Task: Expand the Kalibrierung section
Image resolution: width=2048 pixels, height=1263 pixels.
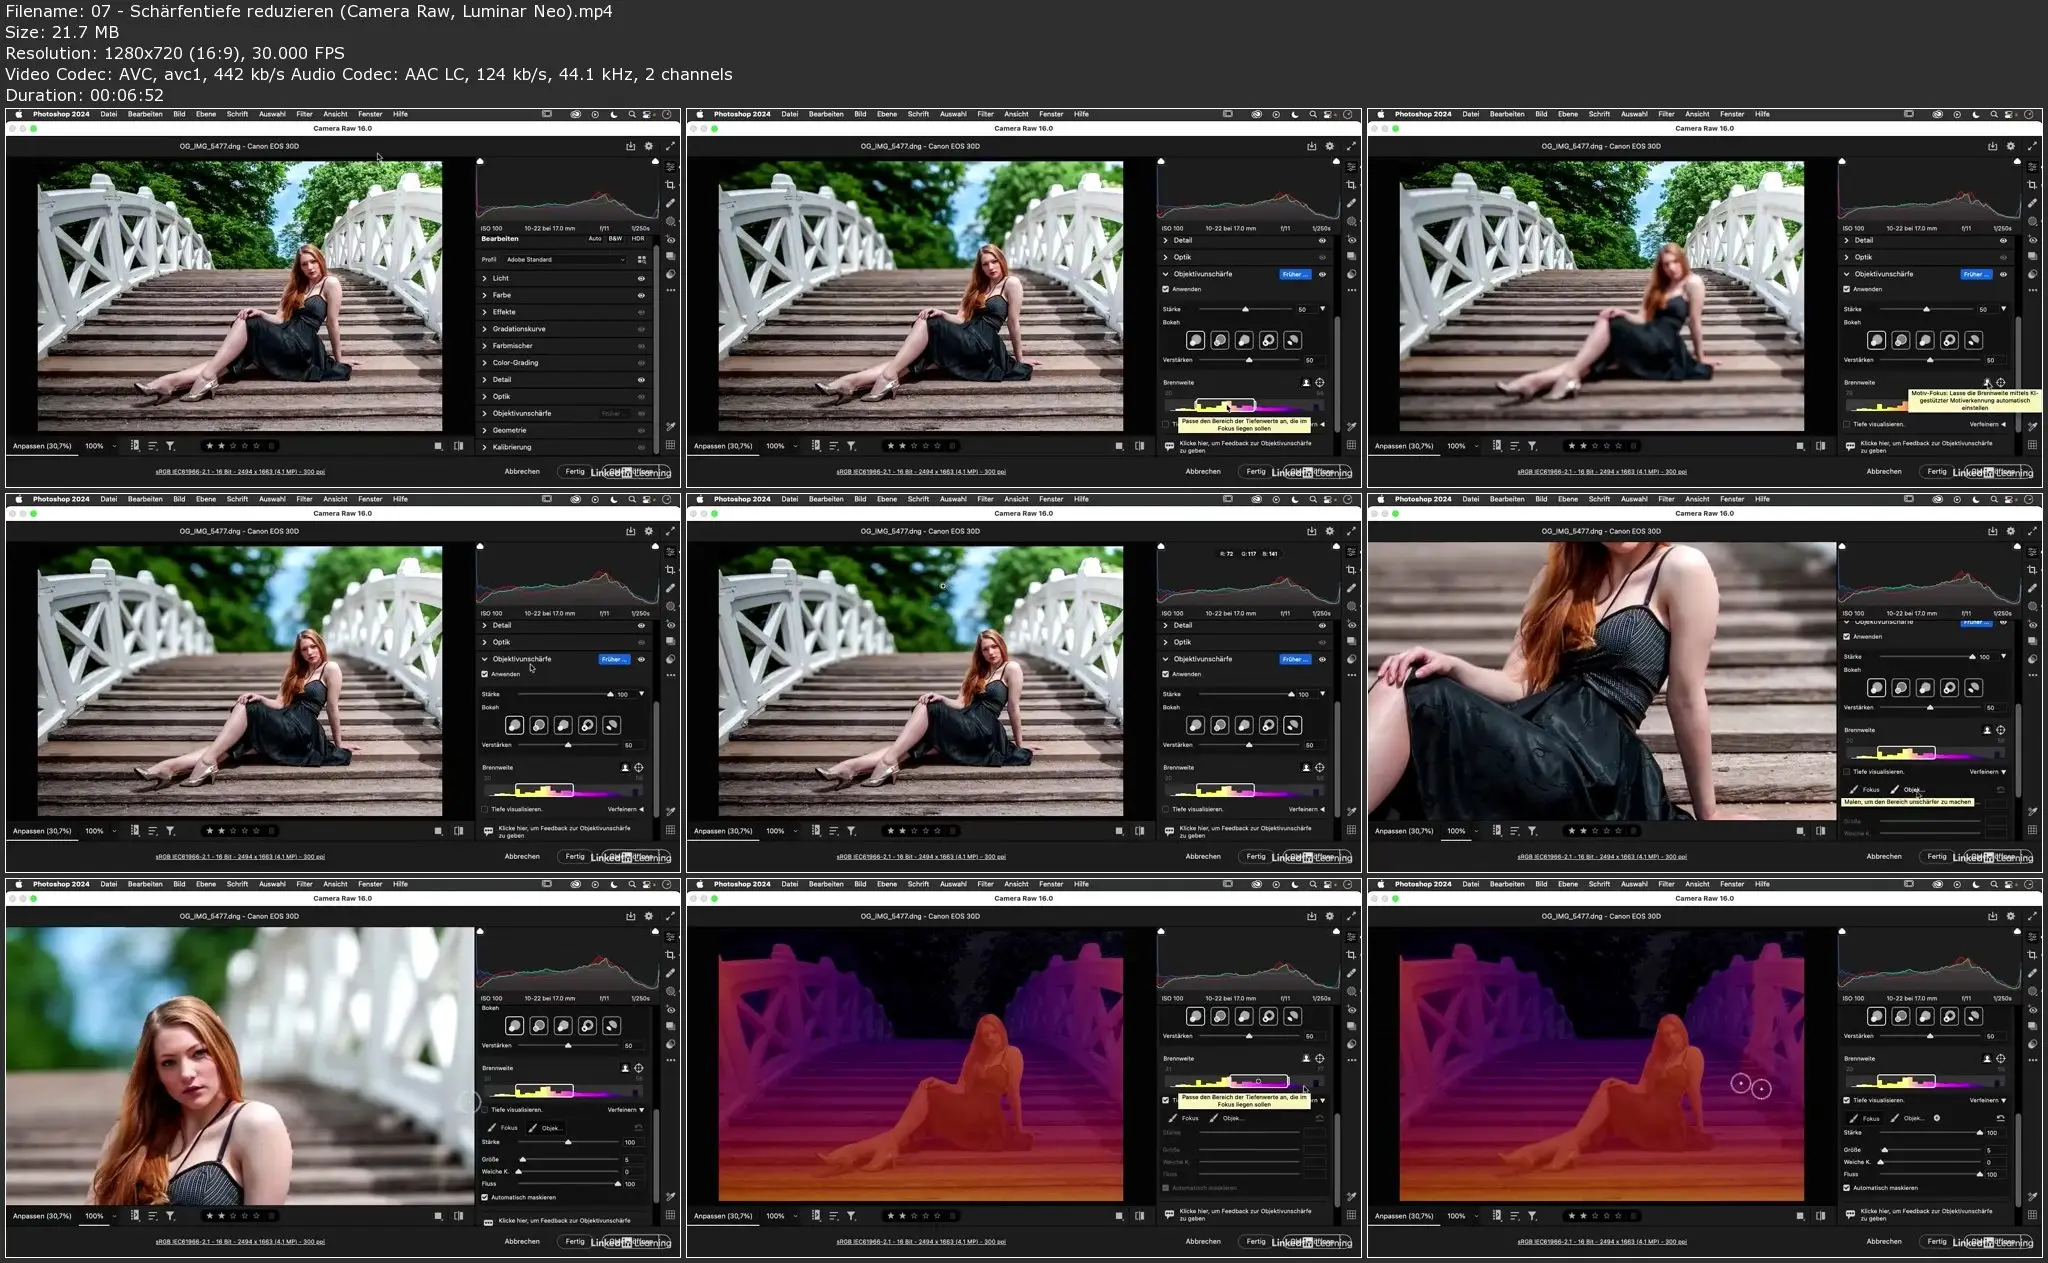Action: [x=511, y=447]
